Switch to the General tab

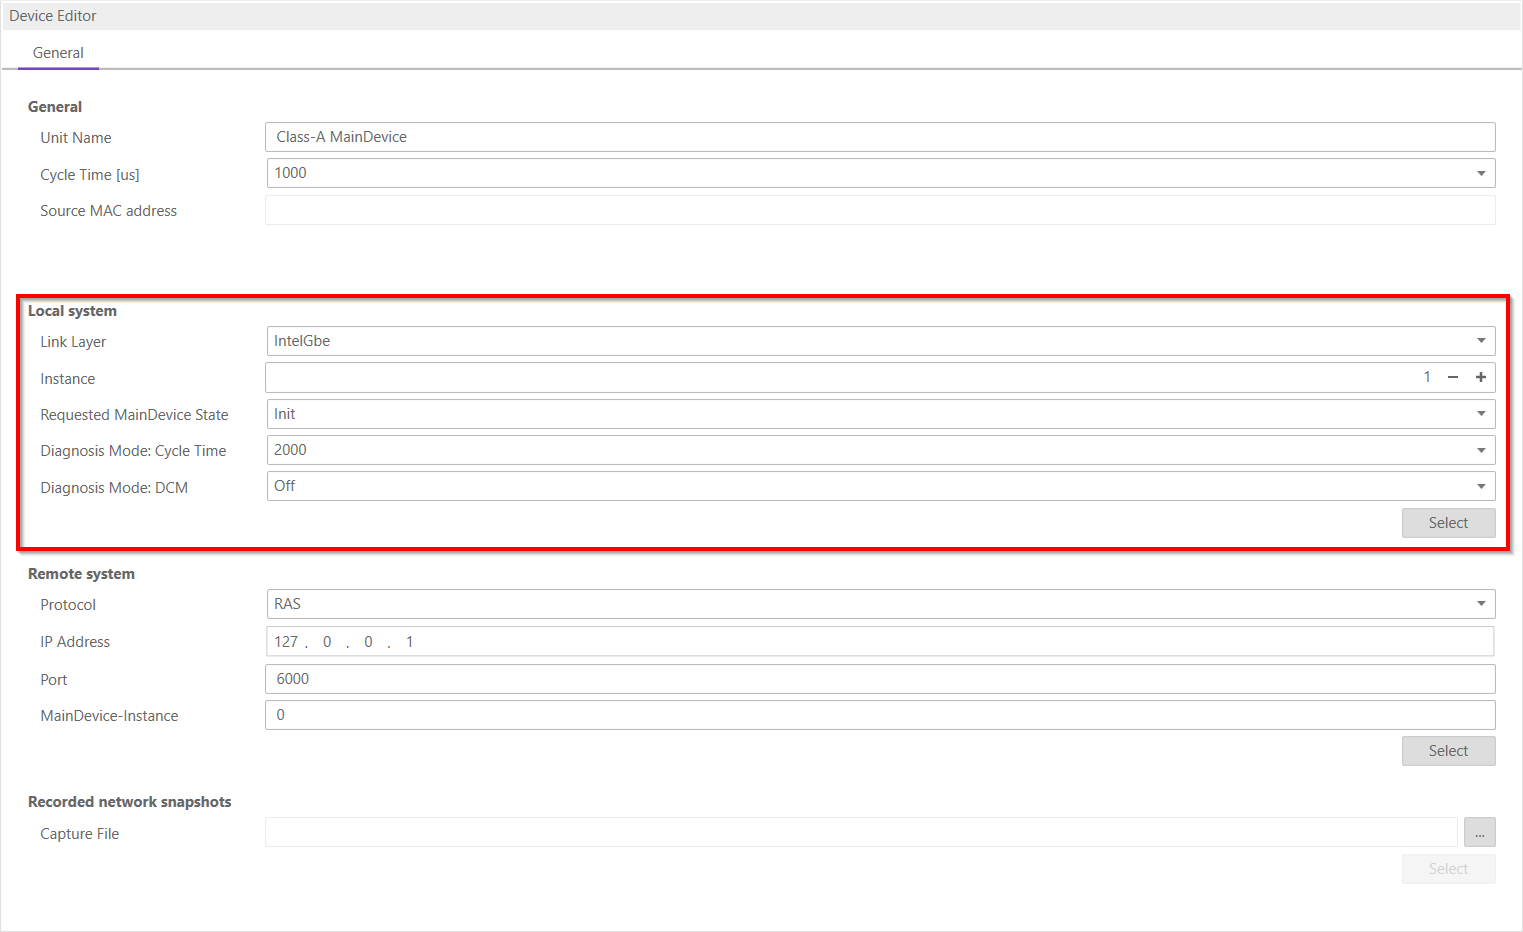58,53
